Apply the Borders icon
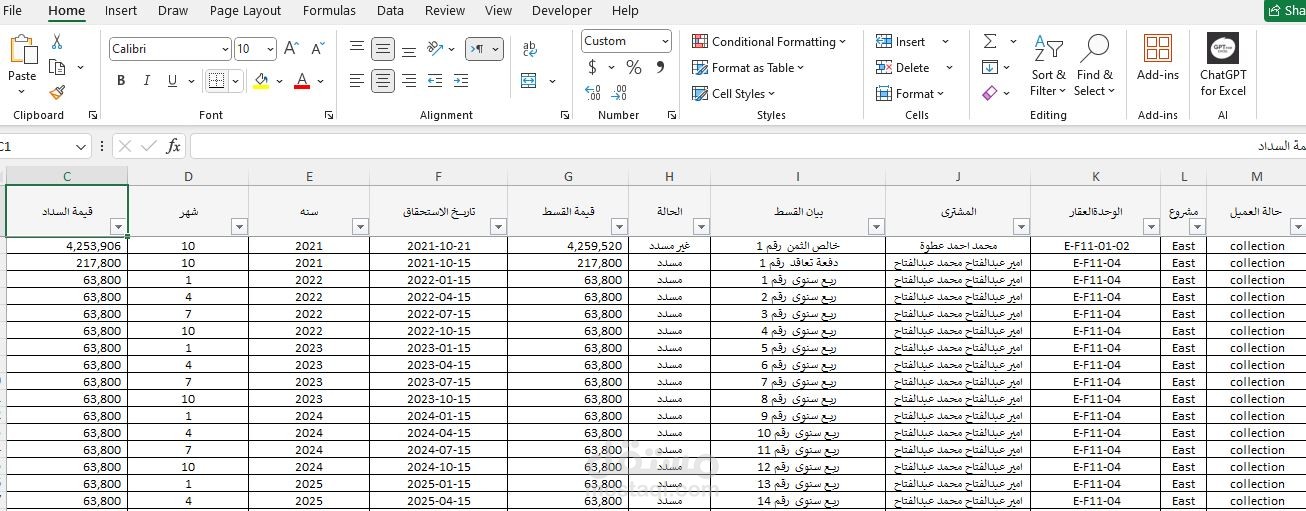Screen dimensions: 1306x511 click(x=216, y=81)
